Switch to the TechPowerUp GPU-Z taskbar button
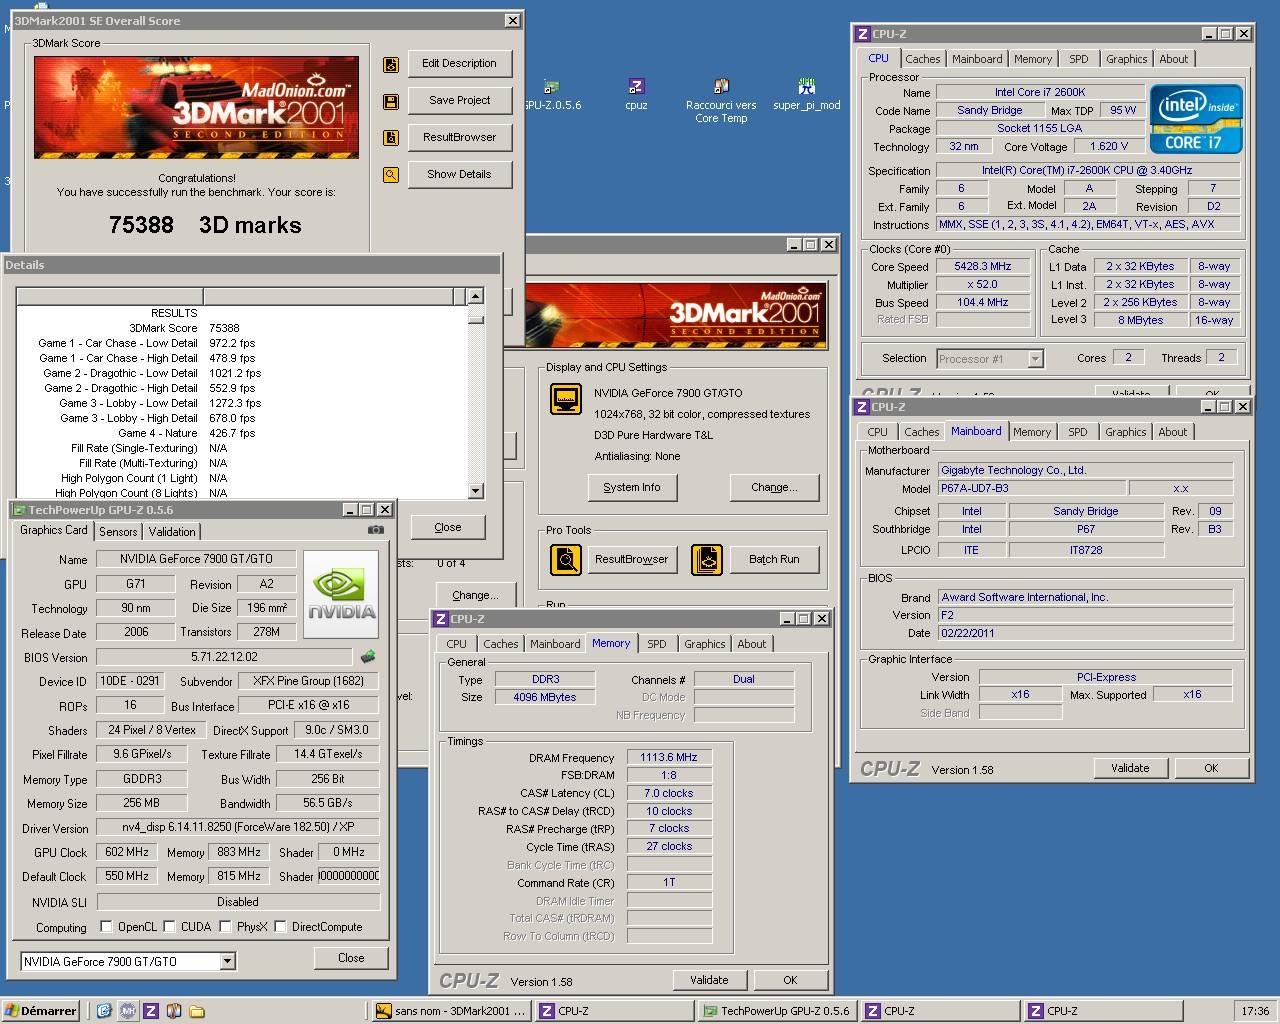The image size is (1280, 1024). [777, 1011]
